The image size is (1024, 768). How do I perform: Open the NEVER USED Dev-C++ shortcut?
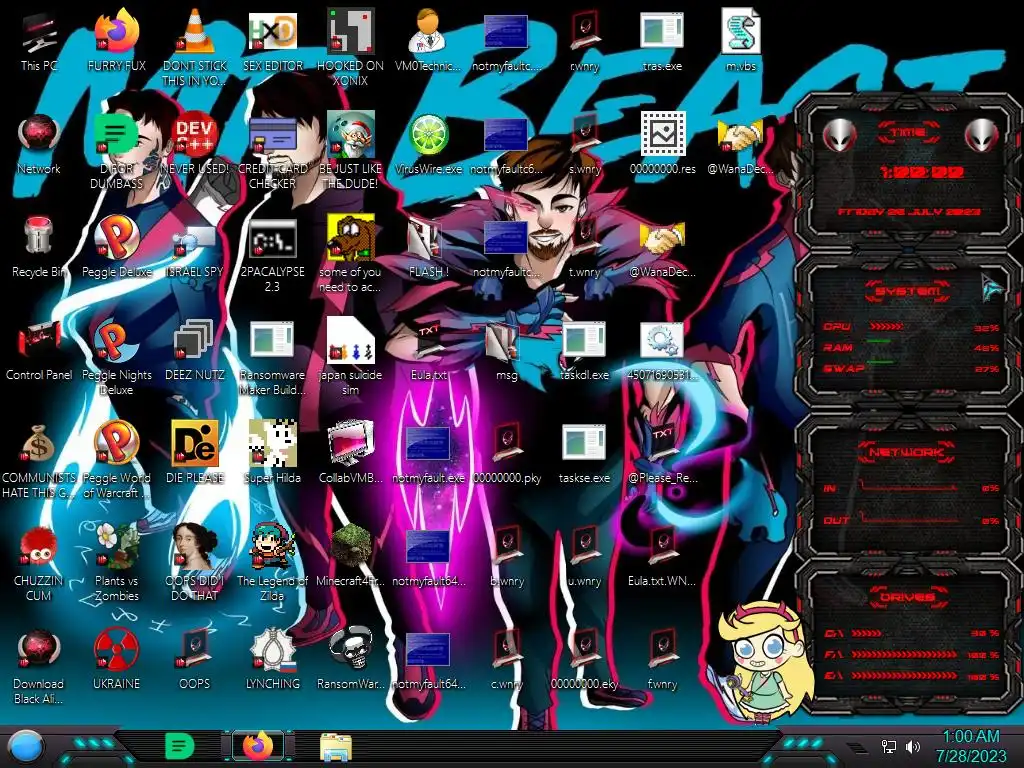click(195, 144)
